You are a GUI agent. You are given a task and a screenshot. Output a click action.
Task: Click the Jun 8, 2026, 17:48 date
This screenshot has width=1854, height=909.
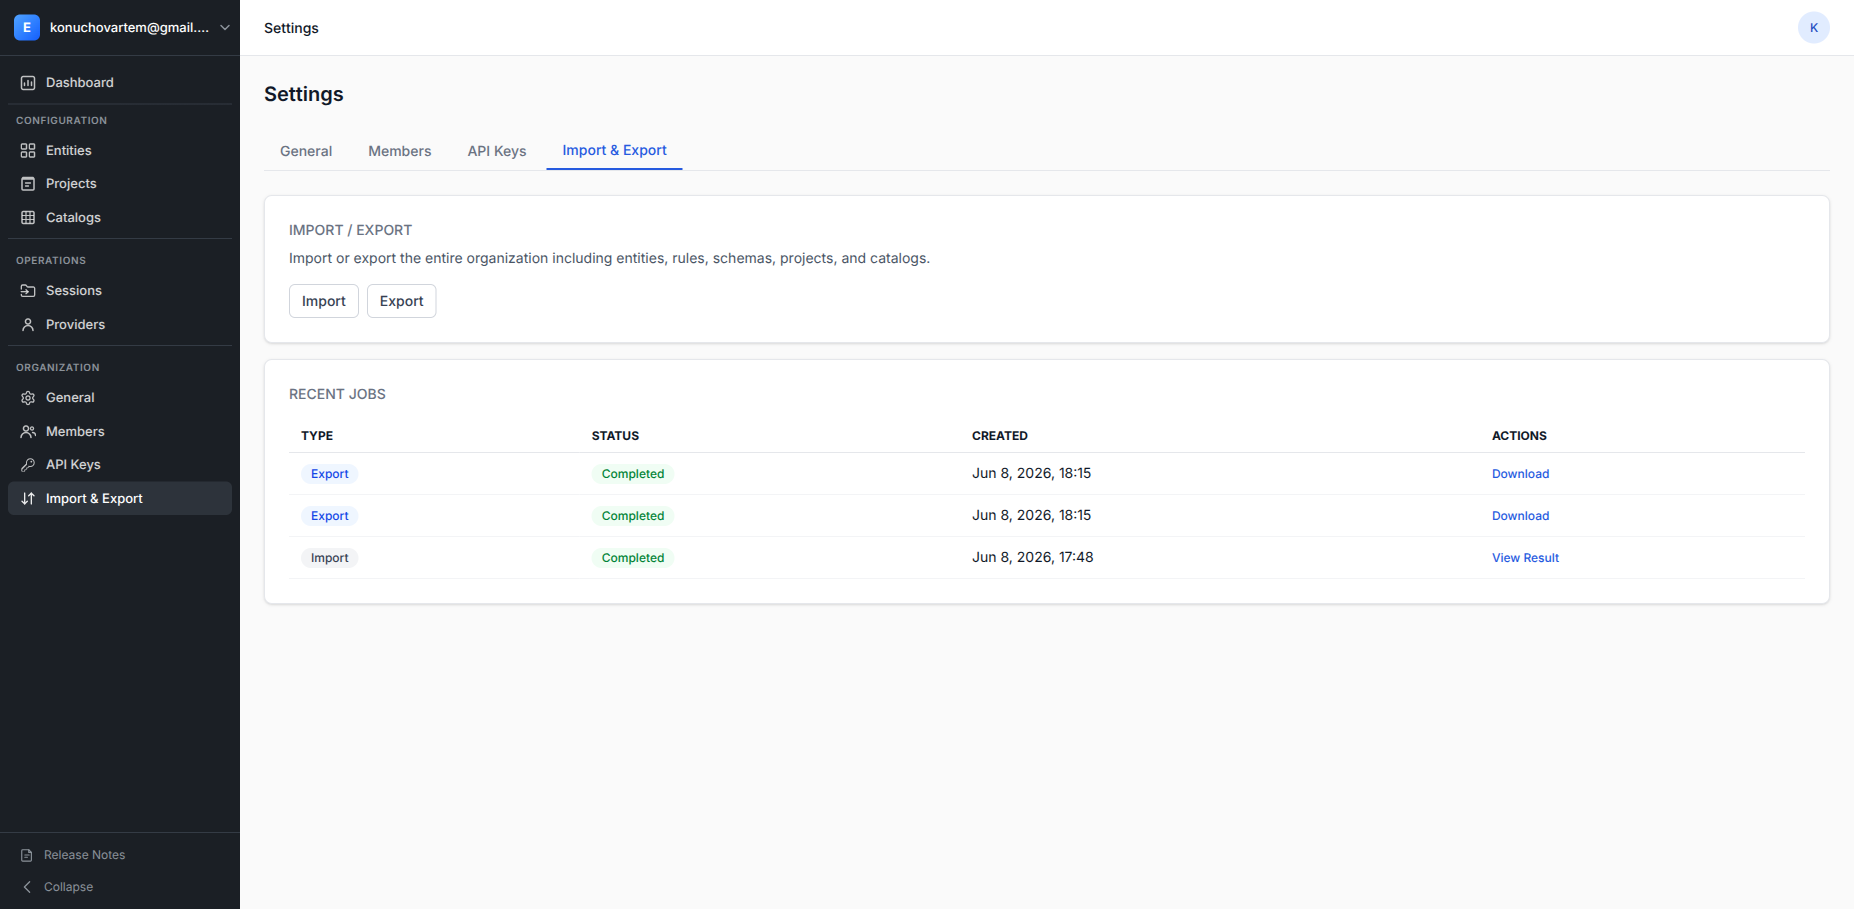1032,557
